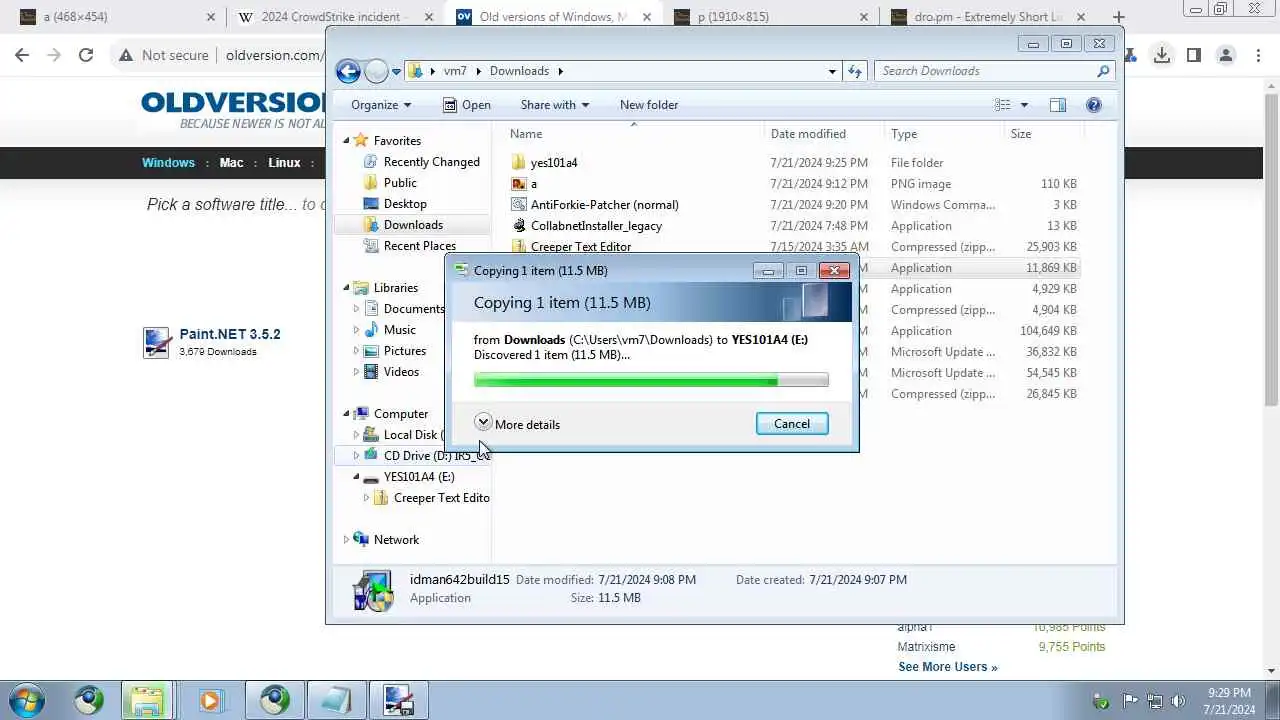This screenshot has height=720, width=1280.
Task: Click New folder in Explorer toolbar
Action: coord(649,105)
